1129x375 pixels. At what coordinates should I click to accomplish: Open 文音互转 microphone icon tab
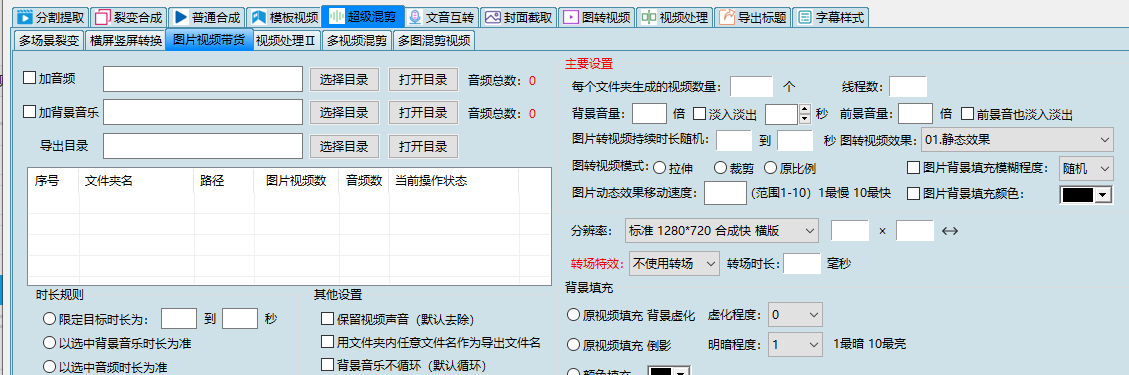click(x=415, y=17)
